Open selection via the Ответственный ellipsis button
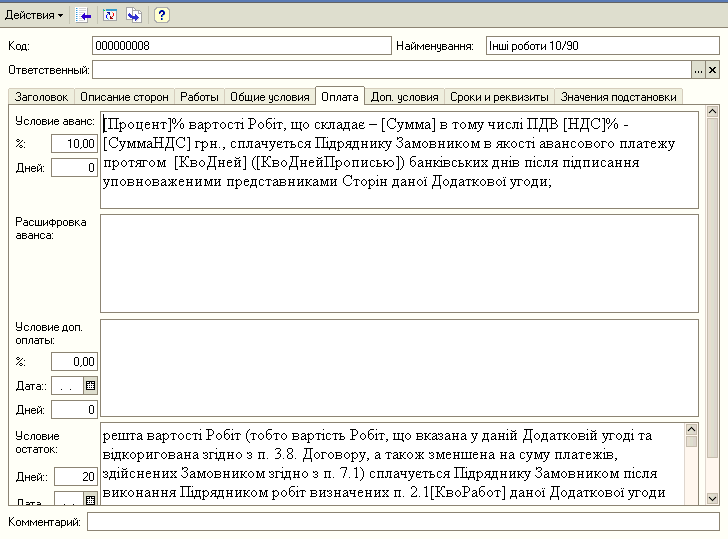 click(698, 70)
